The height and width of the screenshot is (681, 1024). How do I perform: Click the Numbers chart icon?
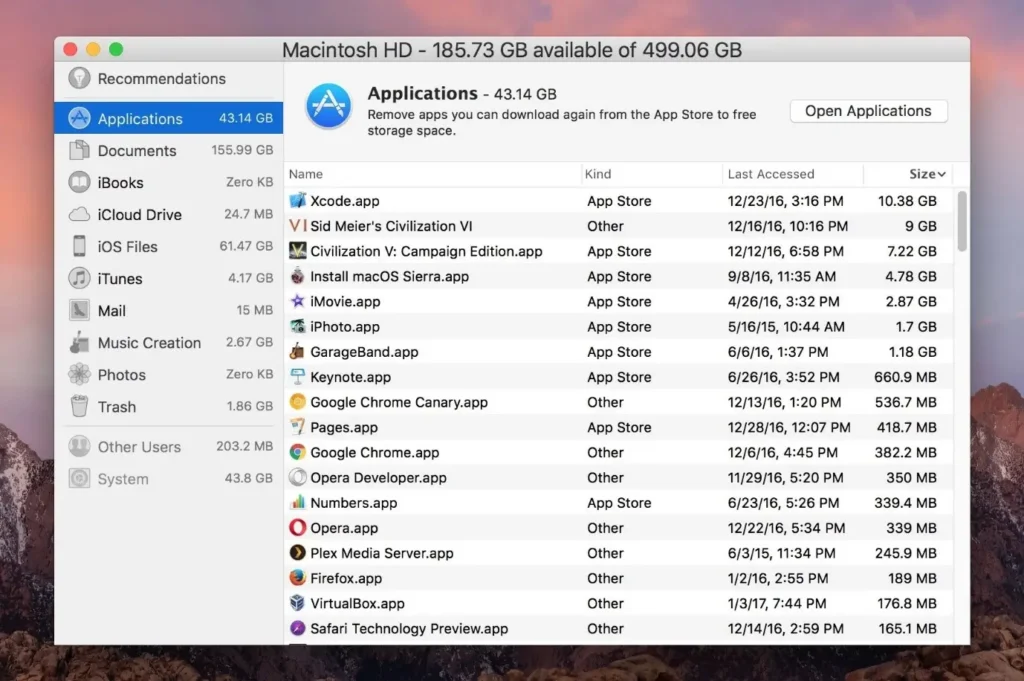(x=297, y=502)
